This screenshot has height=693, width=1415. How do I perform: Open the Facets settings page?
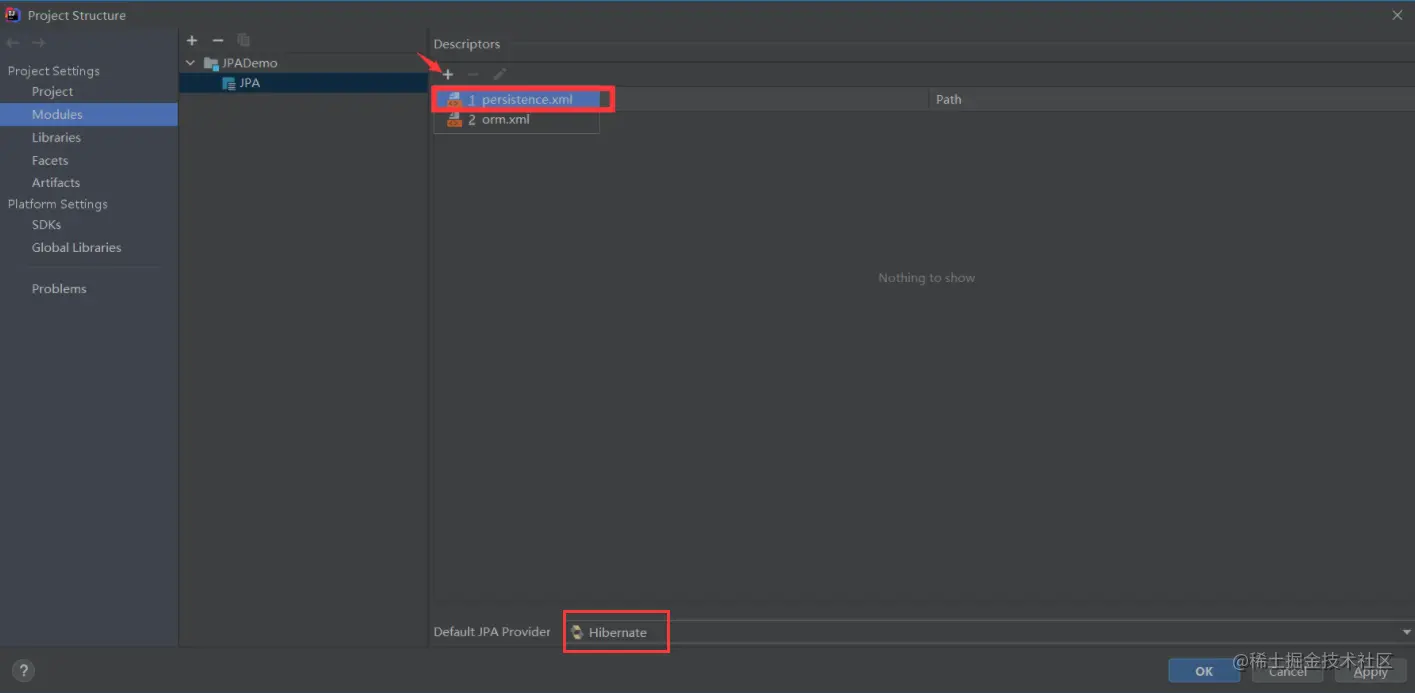(50, 160)
